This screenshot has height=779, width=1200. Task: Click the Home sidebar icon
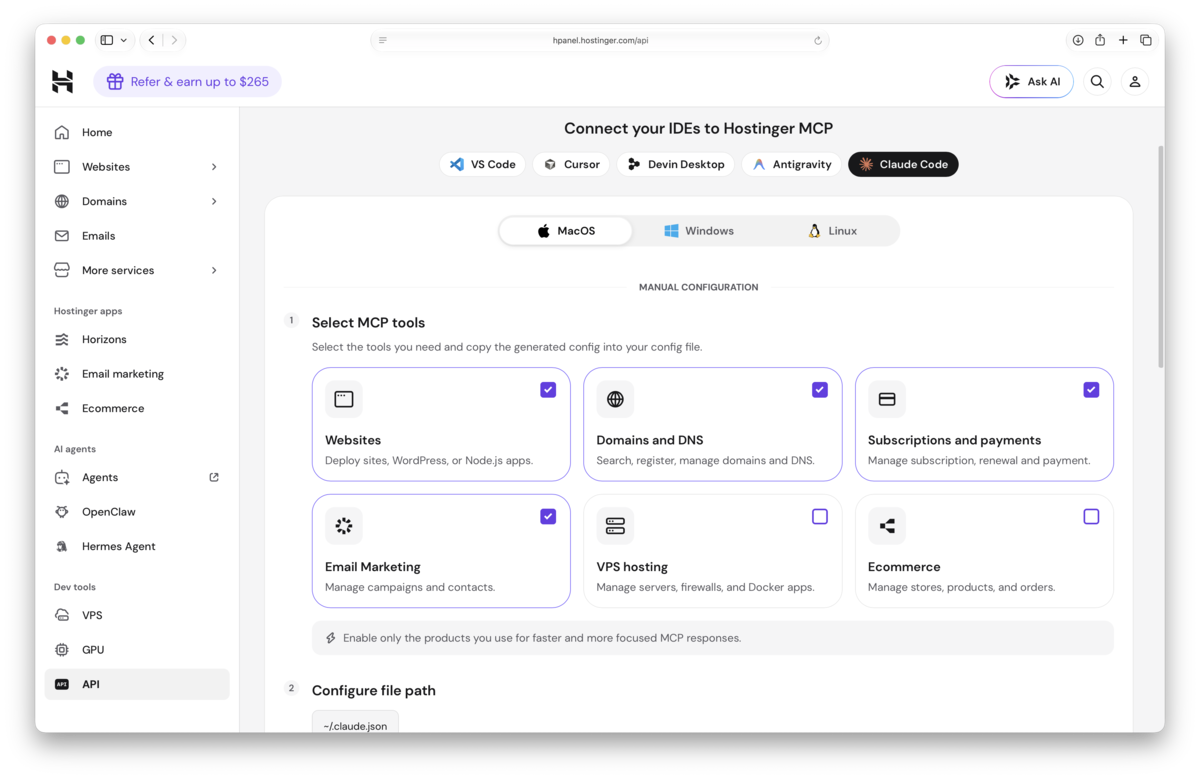coord(62,132)
